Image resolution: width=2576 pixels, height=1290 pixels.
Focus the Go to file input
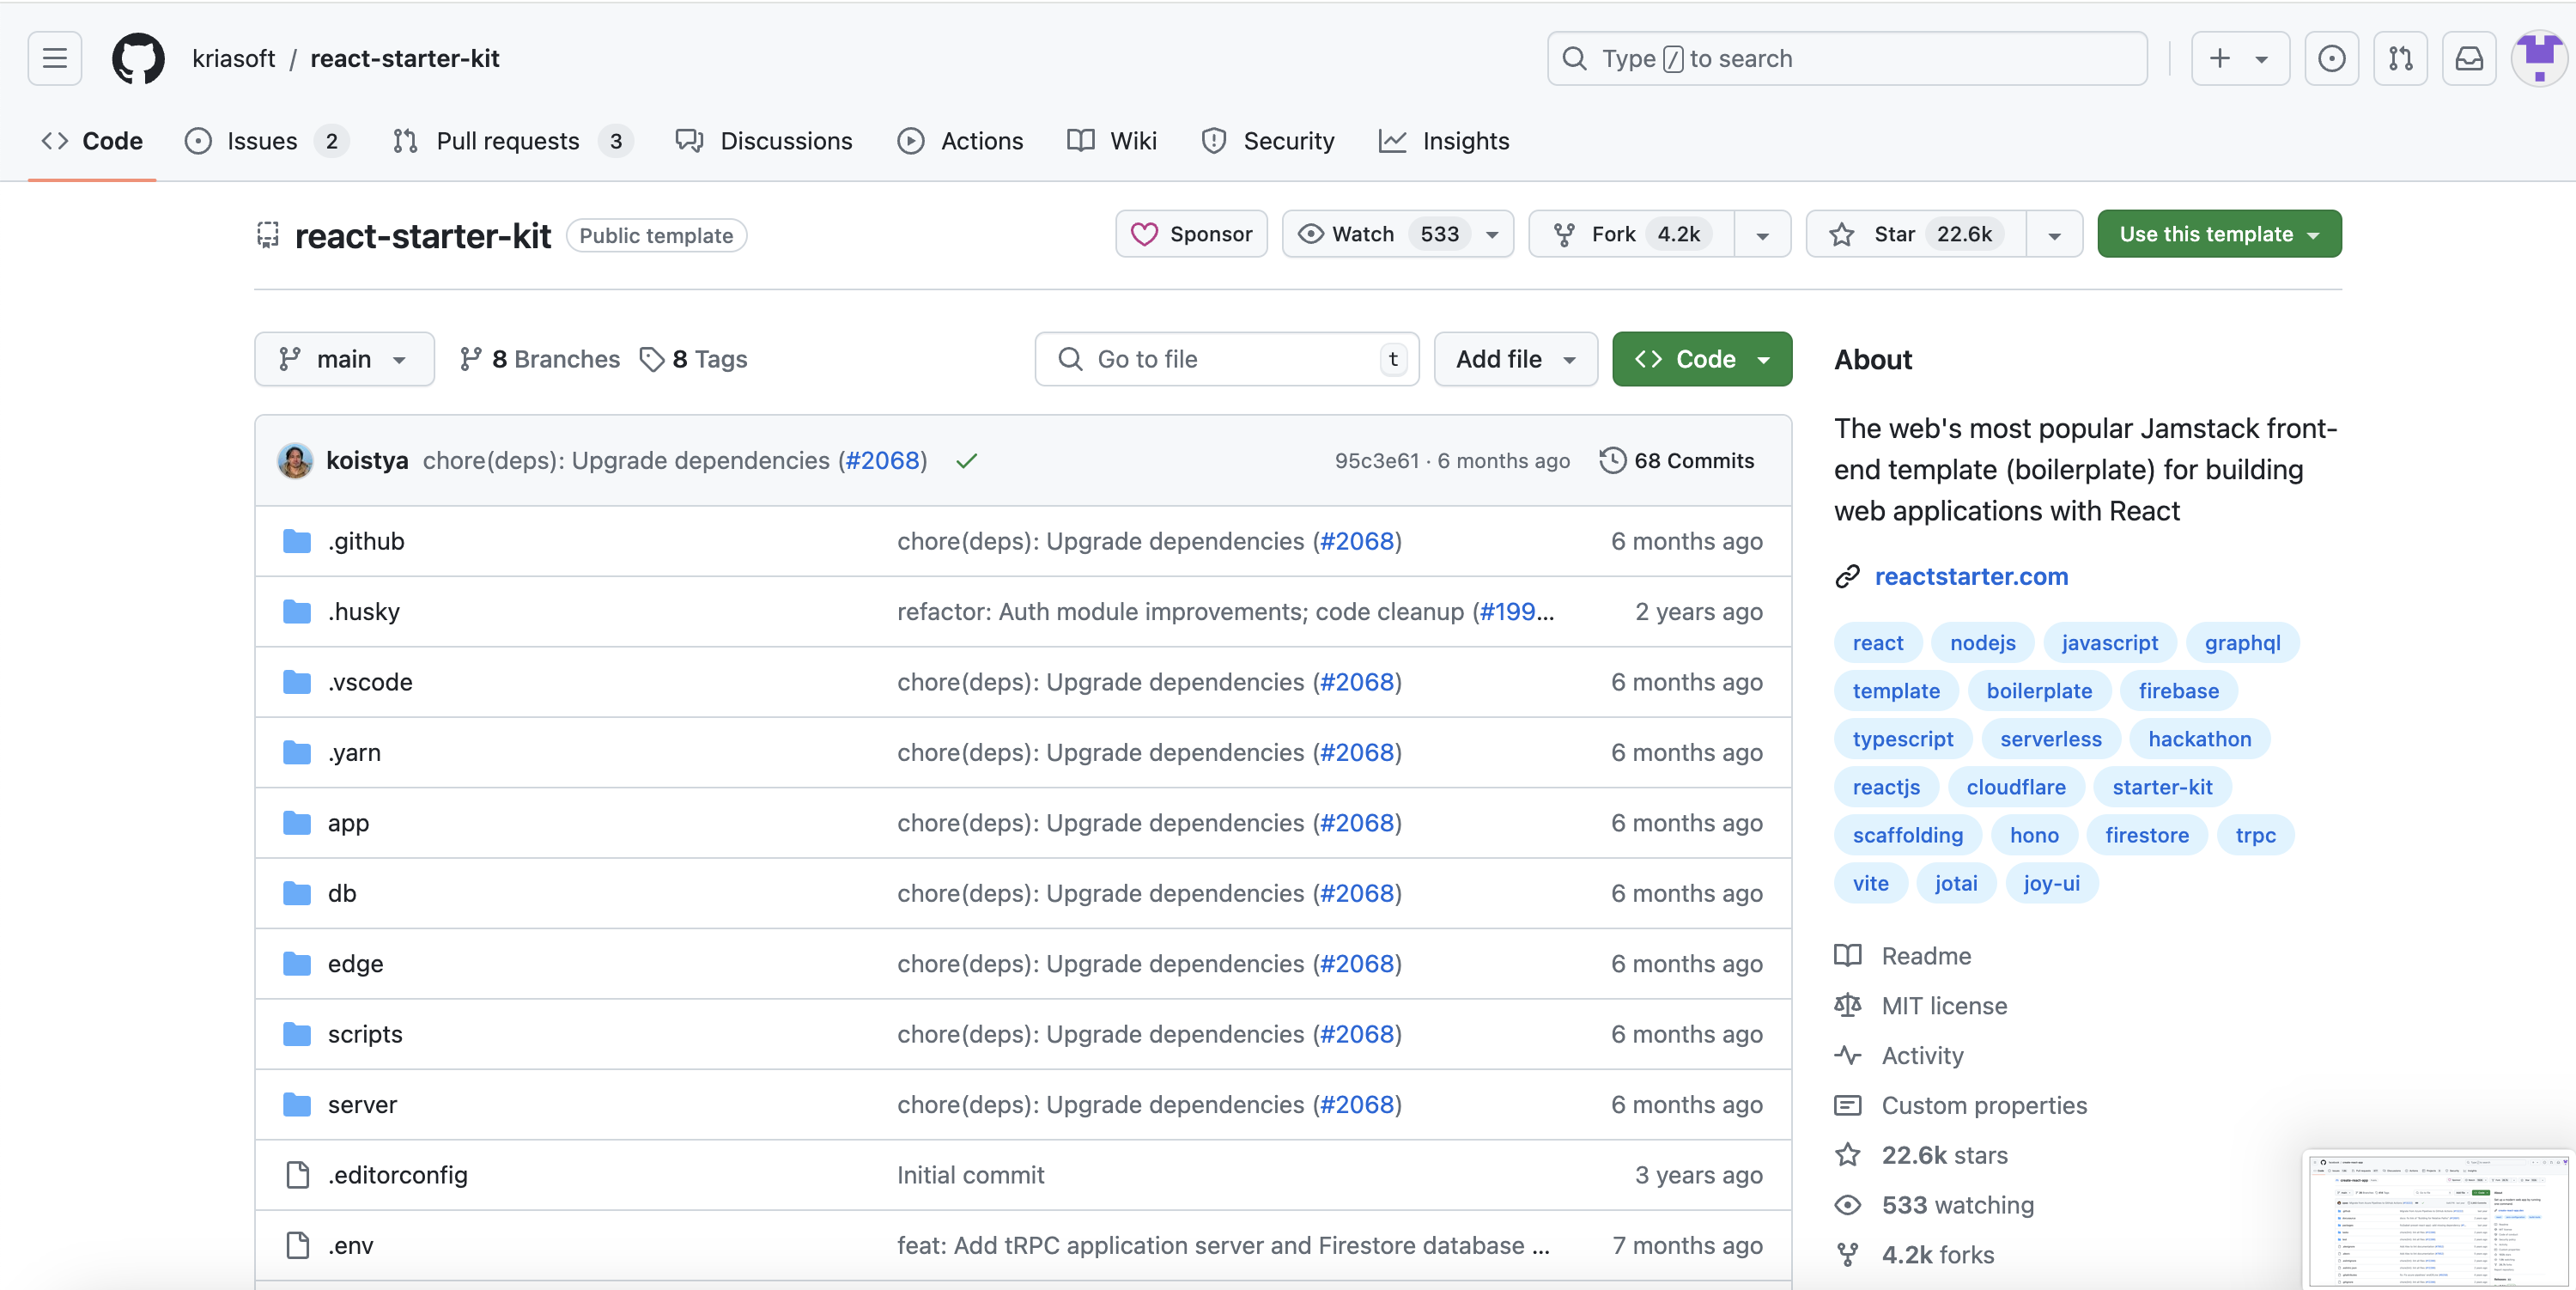1227,359
